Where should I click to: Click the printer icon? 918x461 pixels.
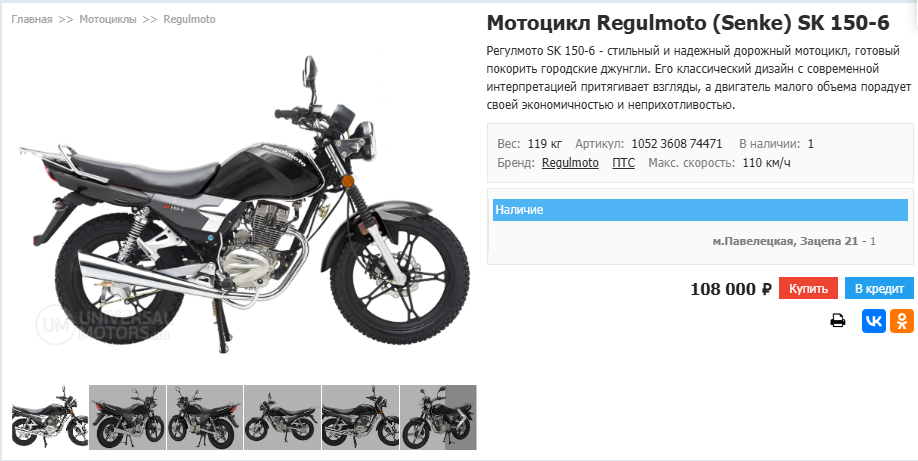tap(838, 321)
